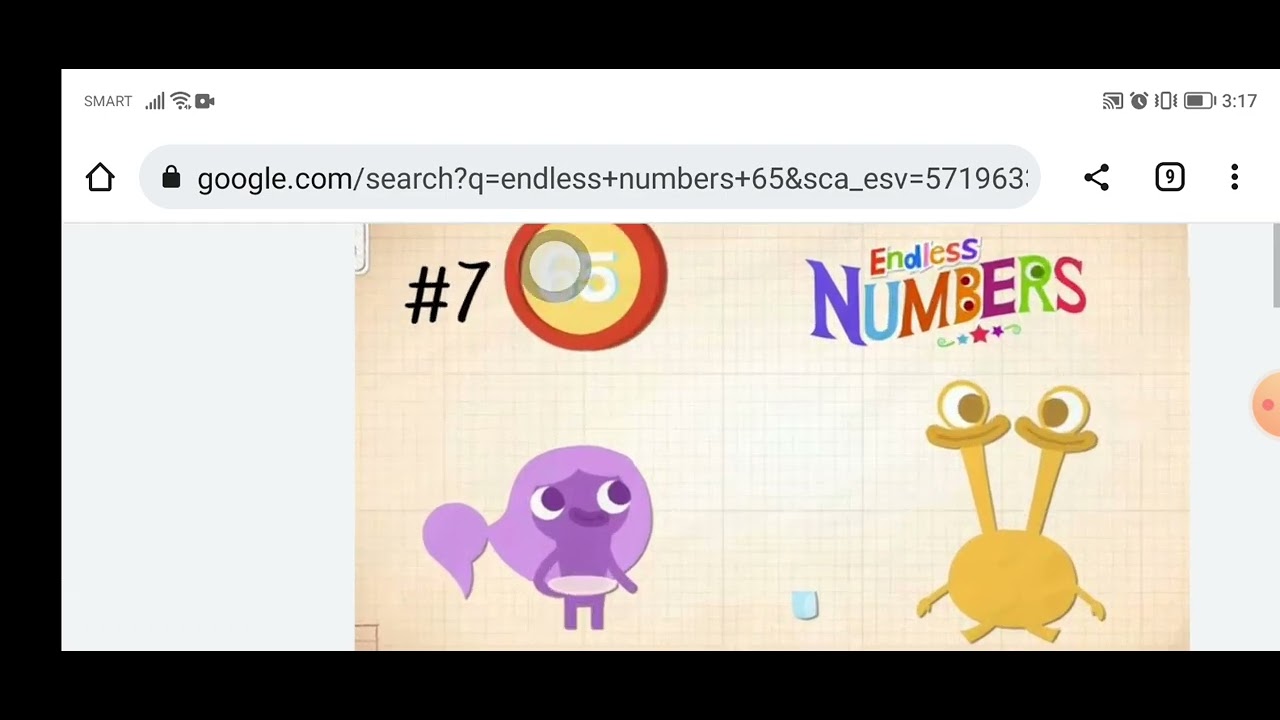Tap the battery status icon
The height and width of the screenshot is (720, 1280).
pos(1199,101)
